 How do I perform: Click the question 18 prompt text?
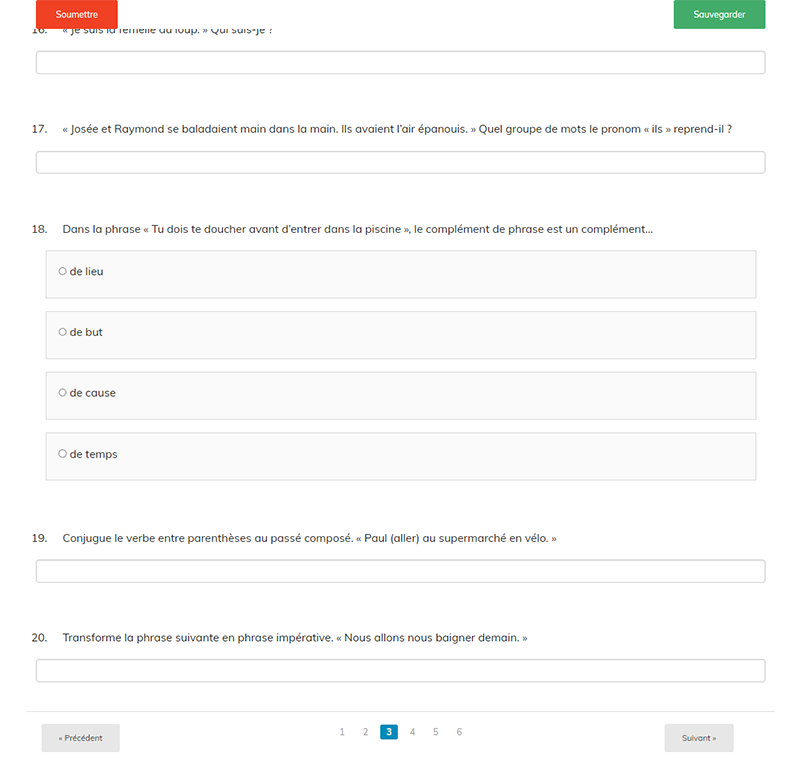[x=357, y=229]
